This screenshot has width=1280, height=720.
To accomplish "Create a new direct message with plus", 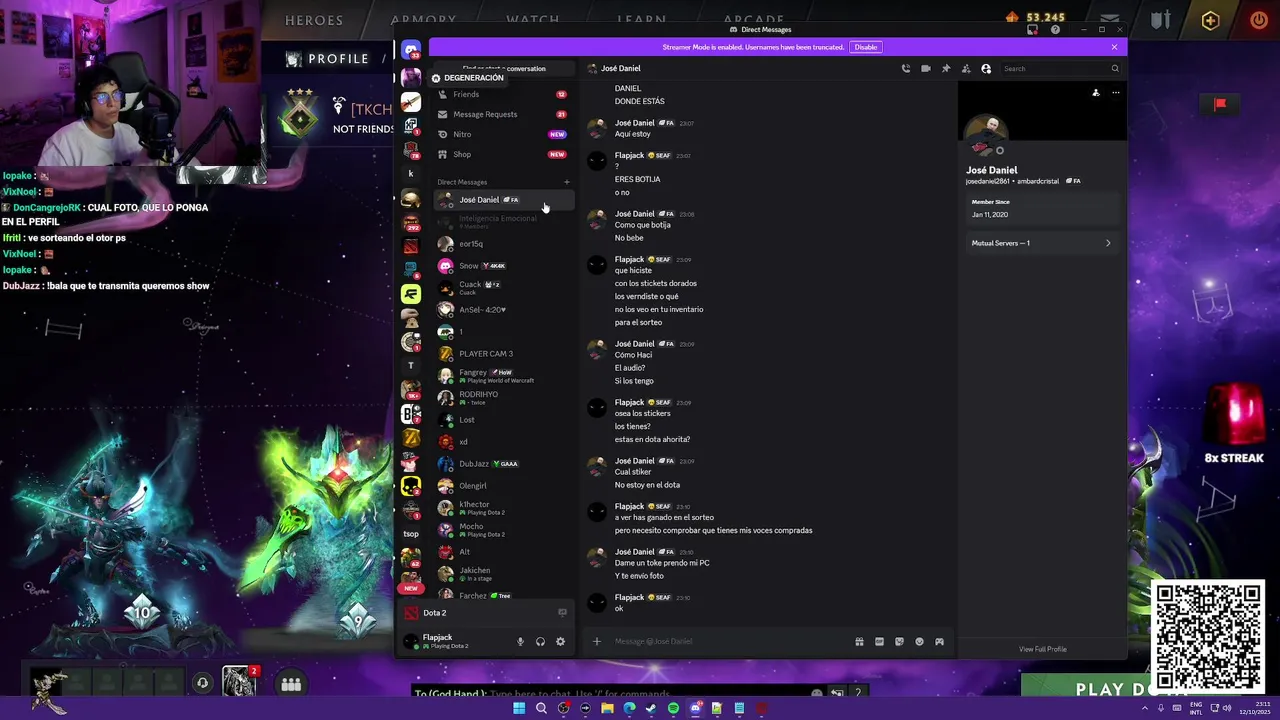I will 567,182.
